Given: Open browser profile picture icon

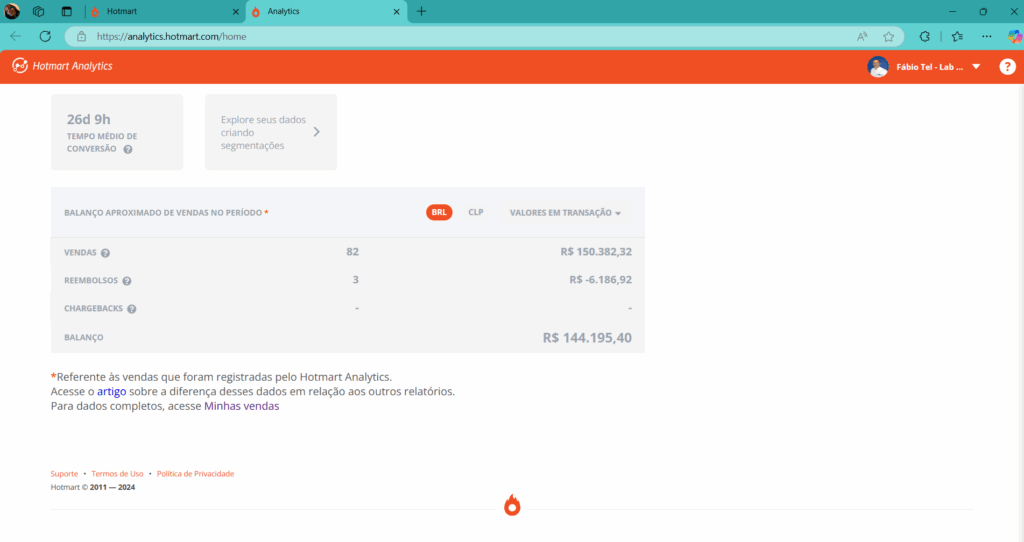Looking at the screenshot, I should click(x=12, y=11).
